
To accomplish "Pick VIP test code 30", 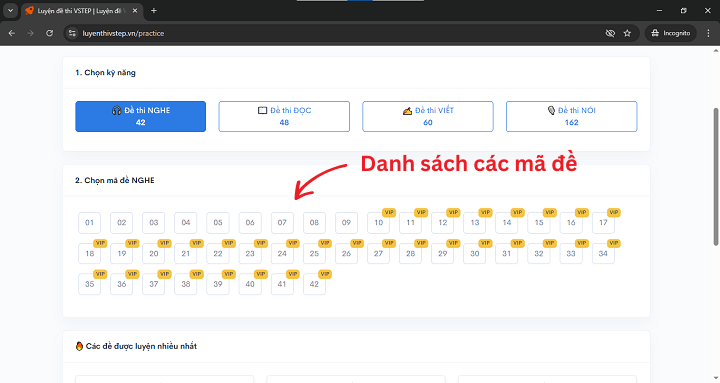I will [x=475, y=253].
